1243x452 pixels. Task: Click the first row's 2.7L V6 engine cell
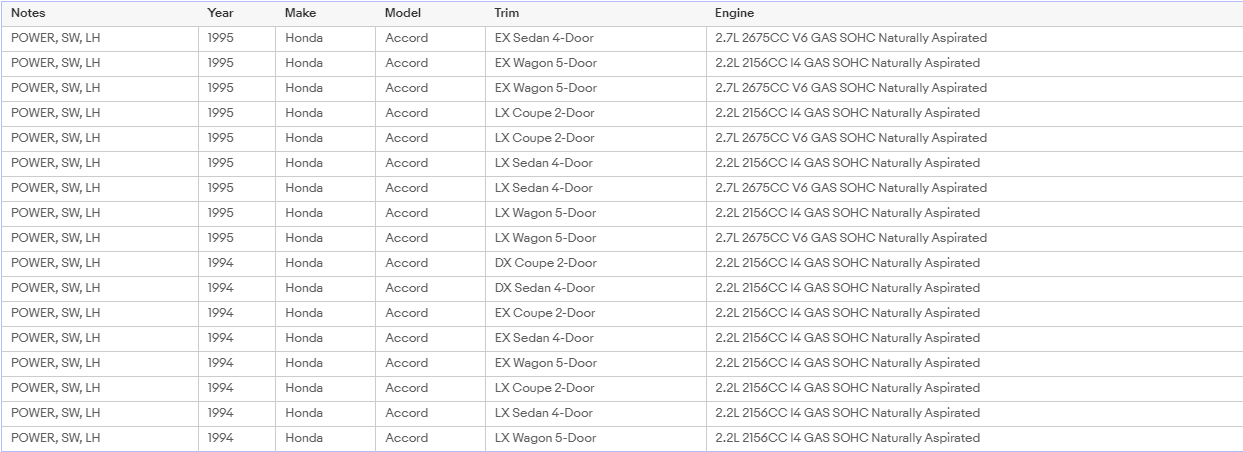tap(974, 38)
